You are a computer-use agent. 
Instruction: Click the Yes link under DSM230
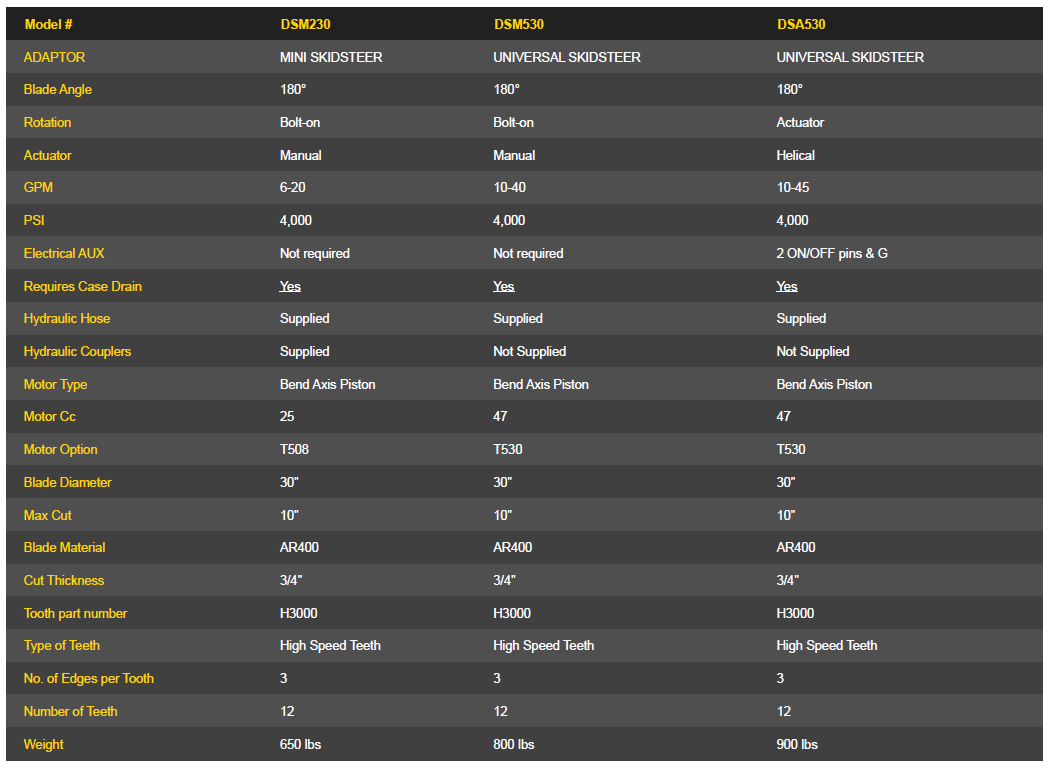pyautogui.click(x=290, y=286)
